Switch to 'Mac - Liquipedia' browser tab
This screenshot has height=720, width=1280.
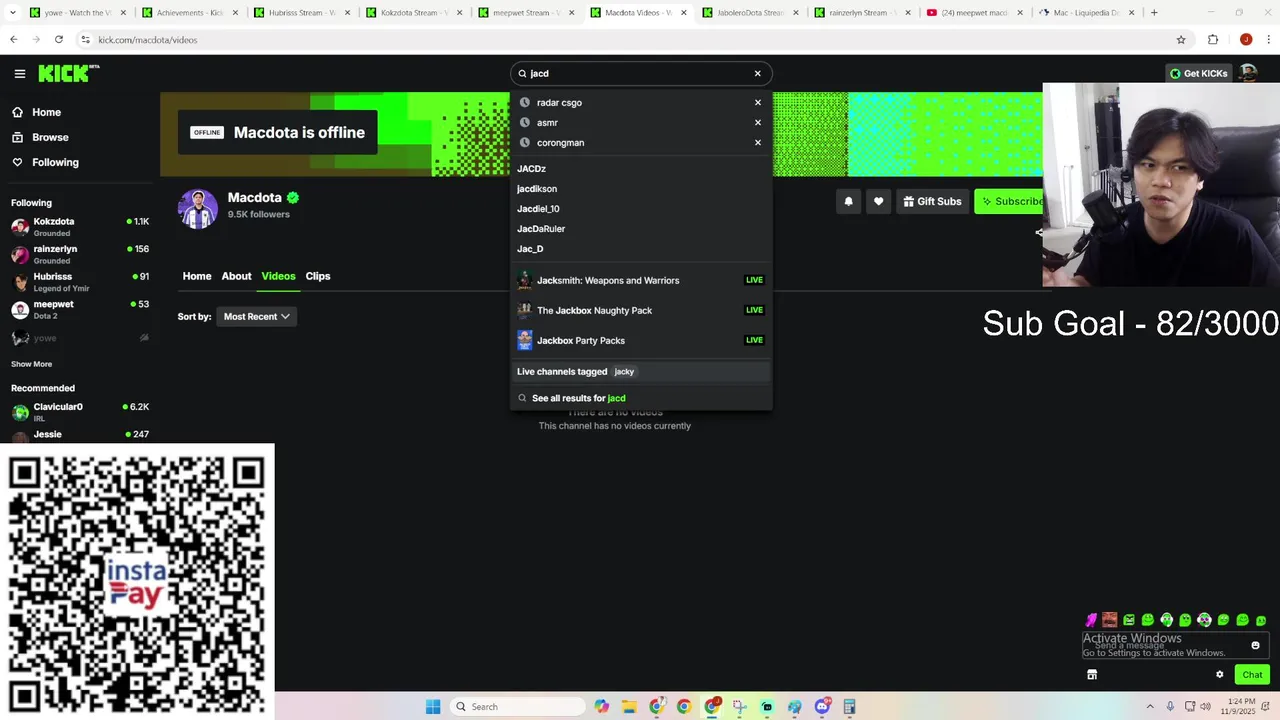tap(1084, 13)
